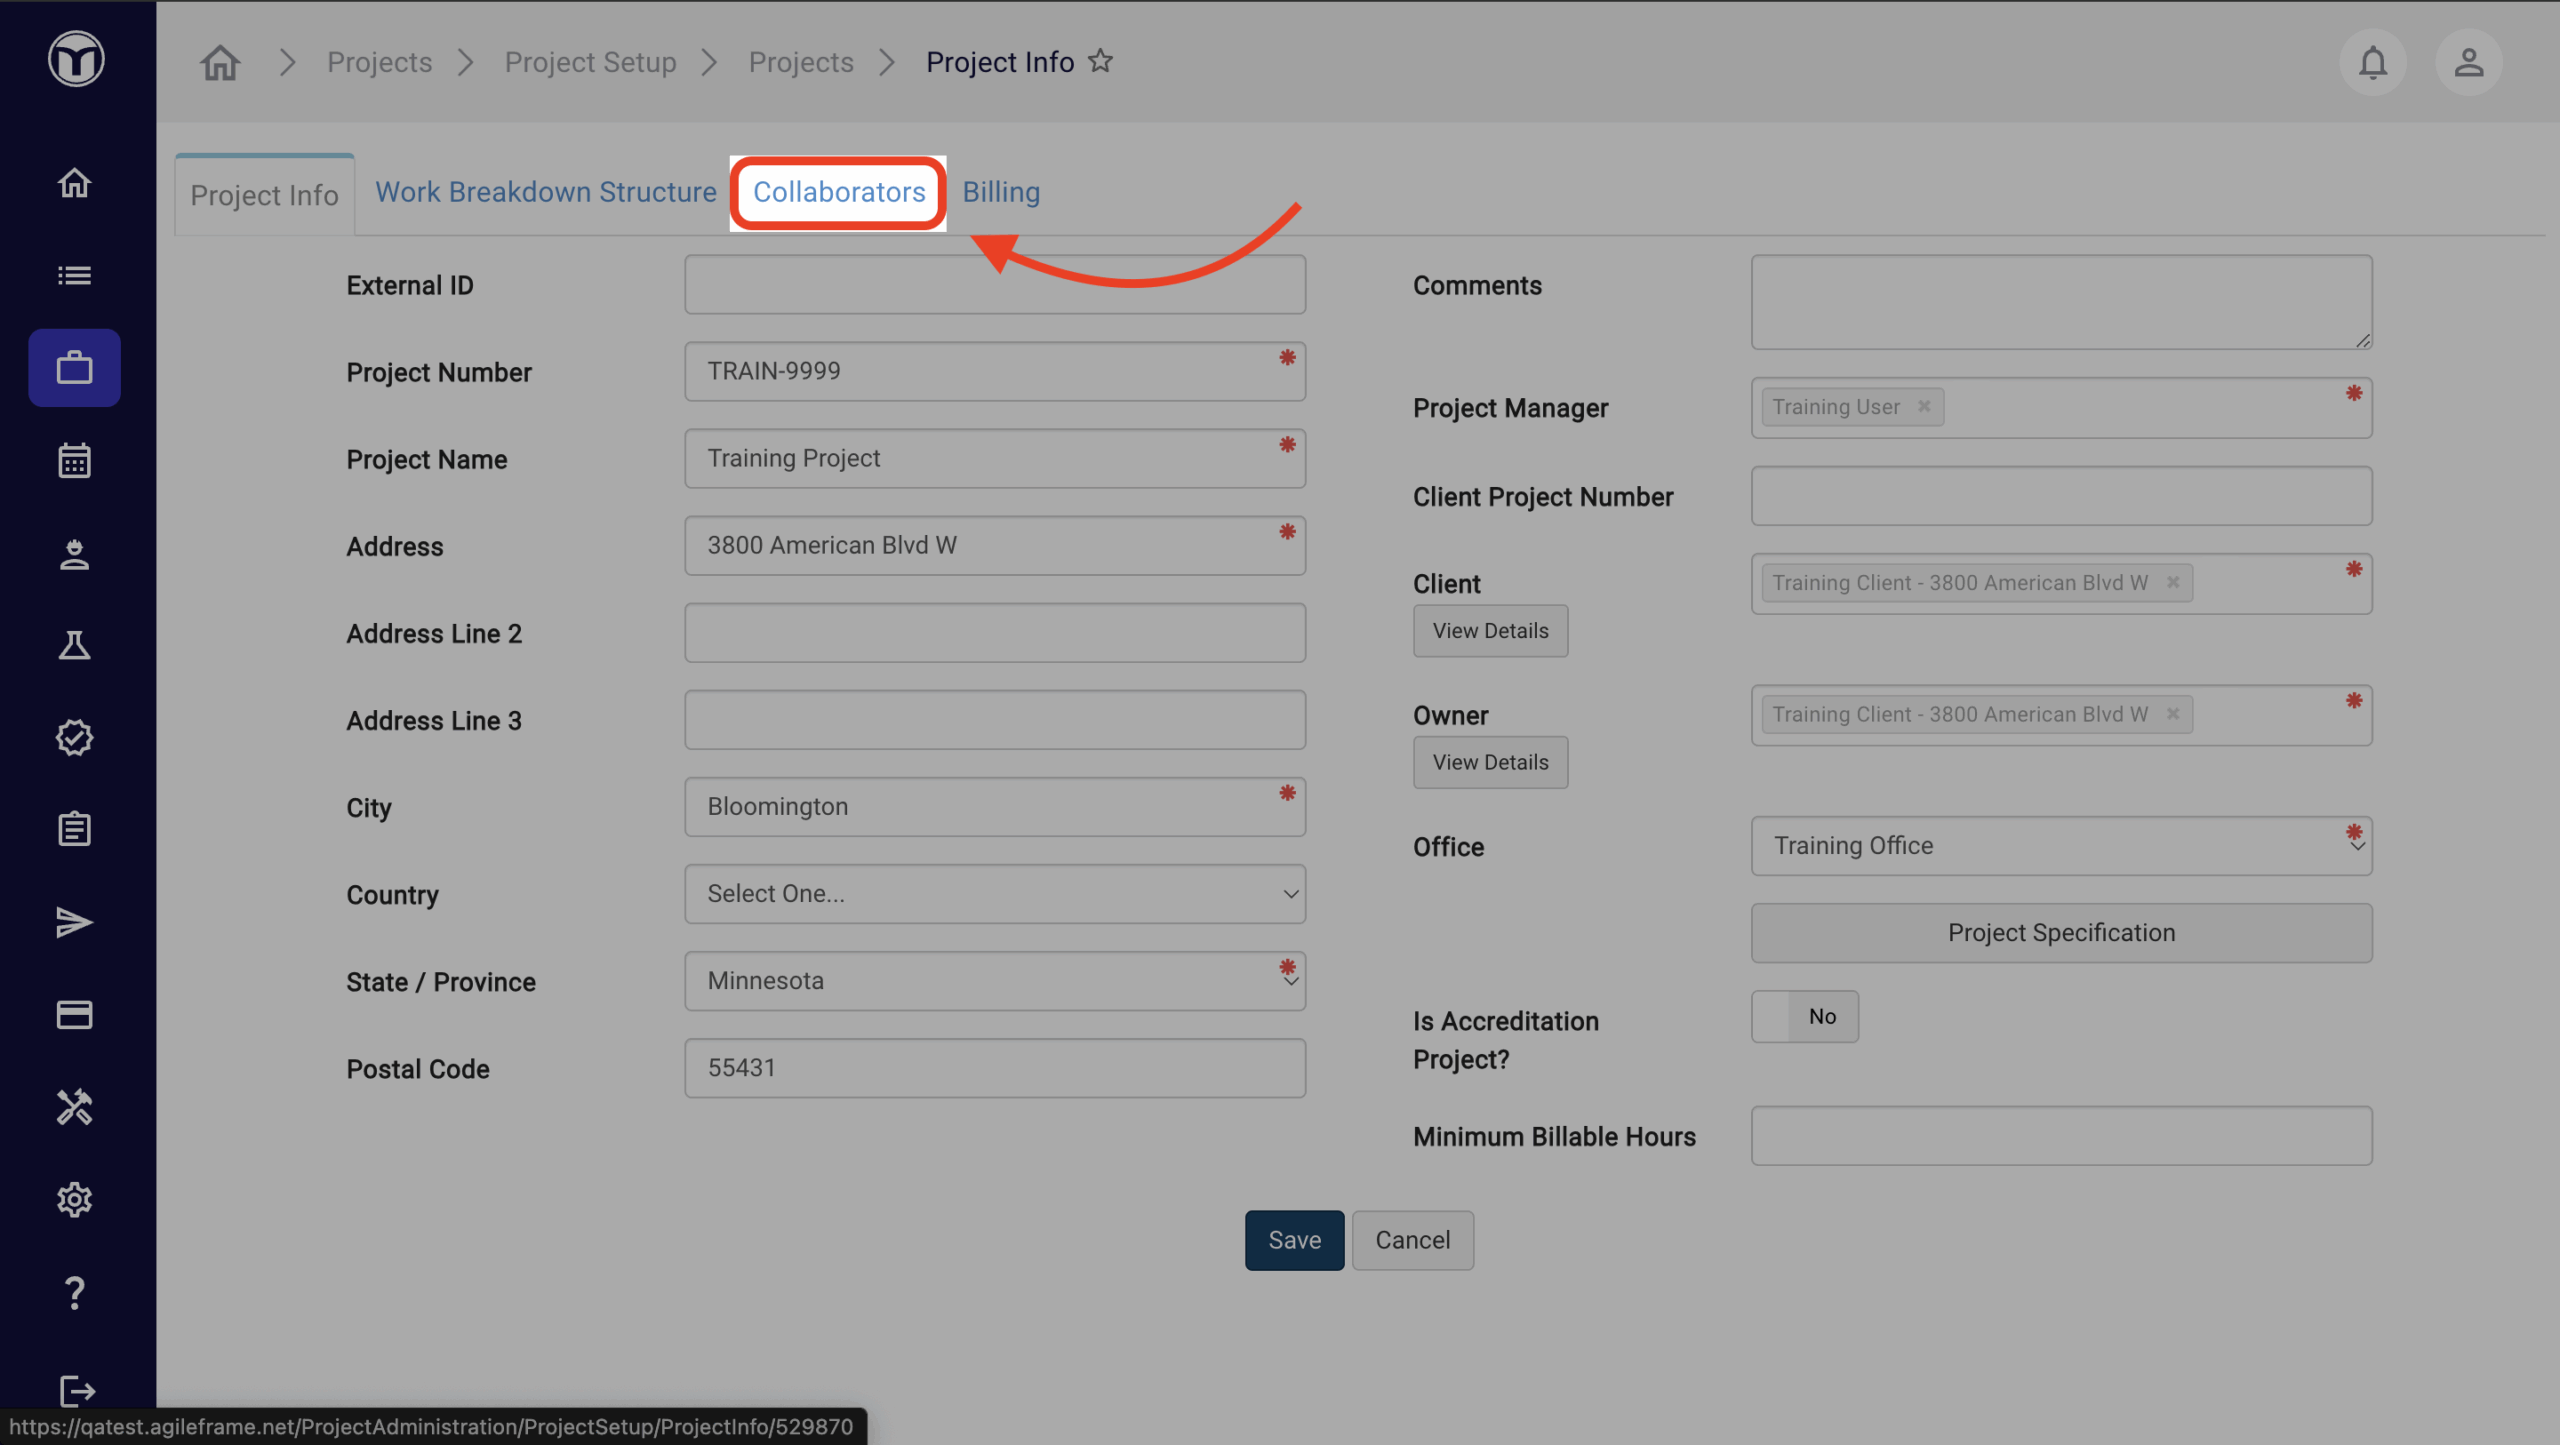Click the paper plane send icon
Viewport: 2560px width, 1445px height.
point(74,922)
